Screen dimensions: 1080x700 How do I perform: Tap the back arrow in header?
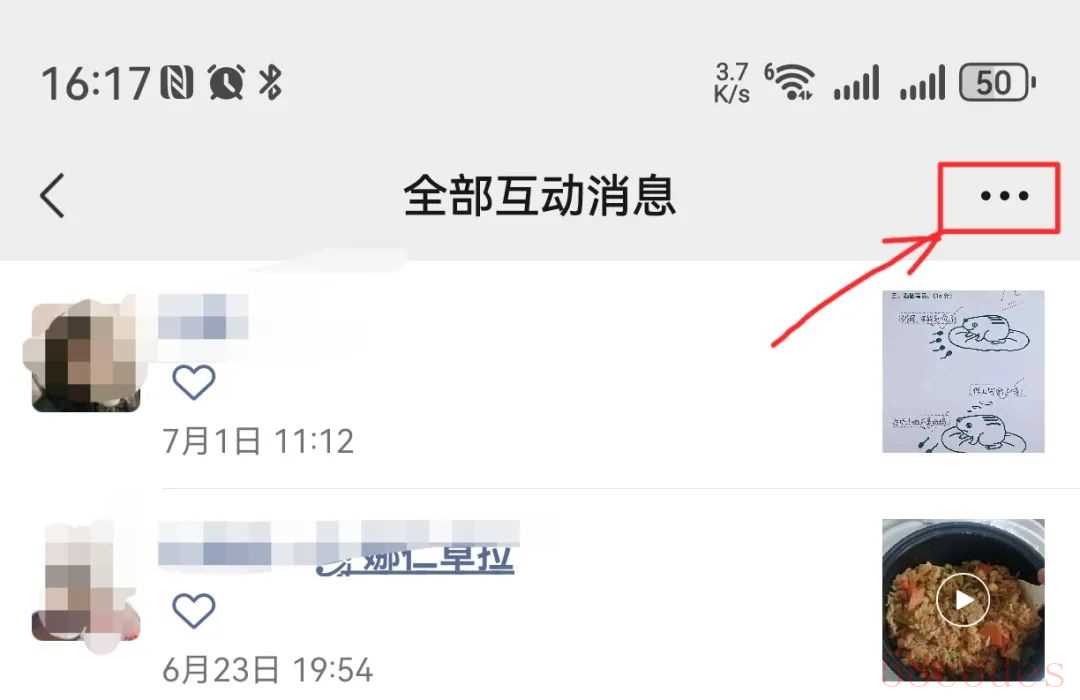click(x=52, y=196)
